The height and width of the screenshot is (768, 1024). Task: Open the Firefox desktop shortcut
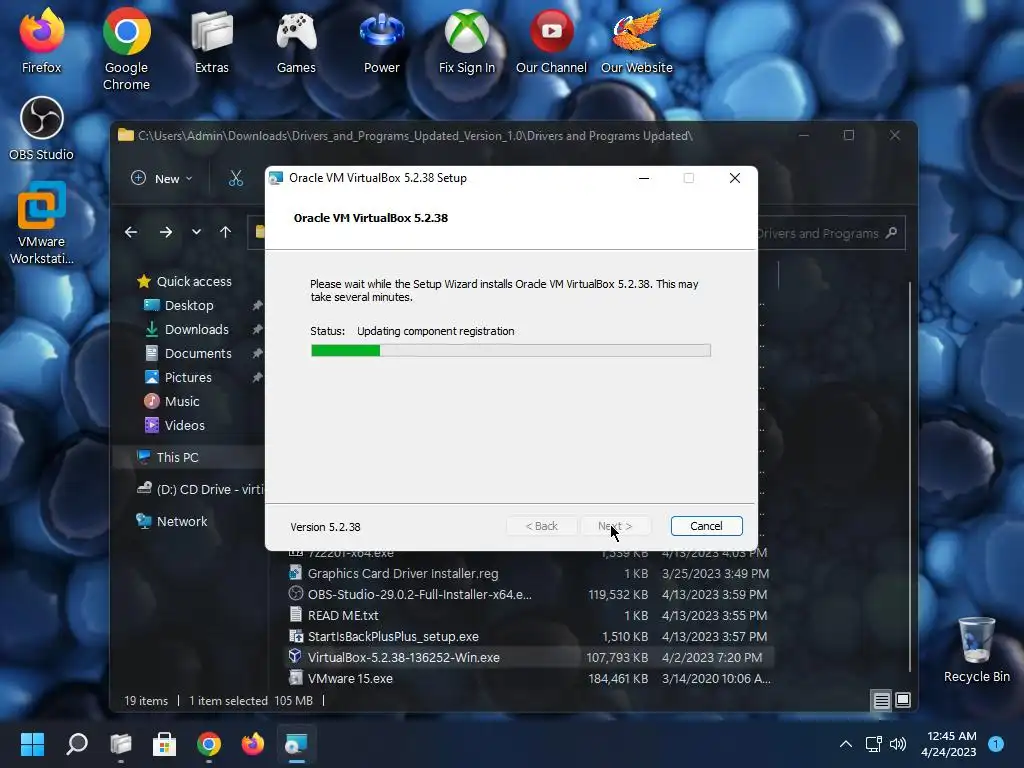click(x=41, y=40)
